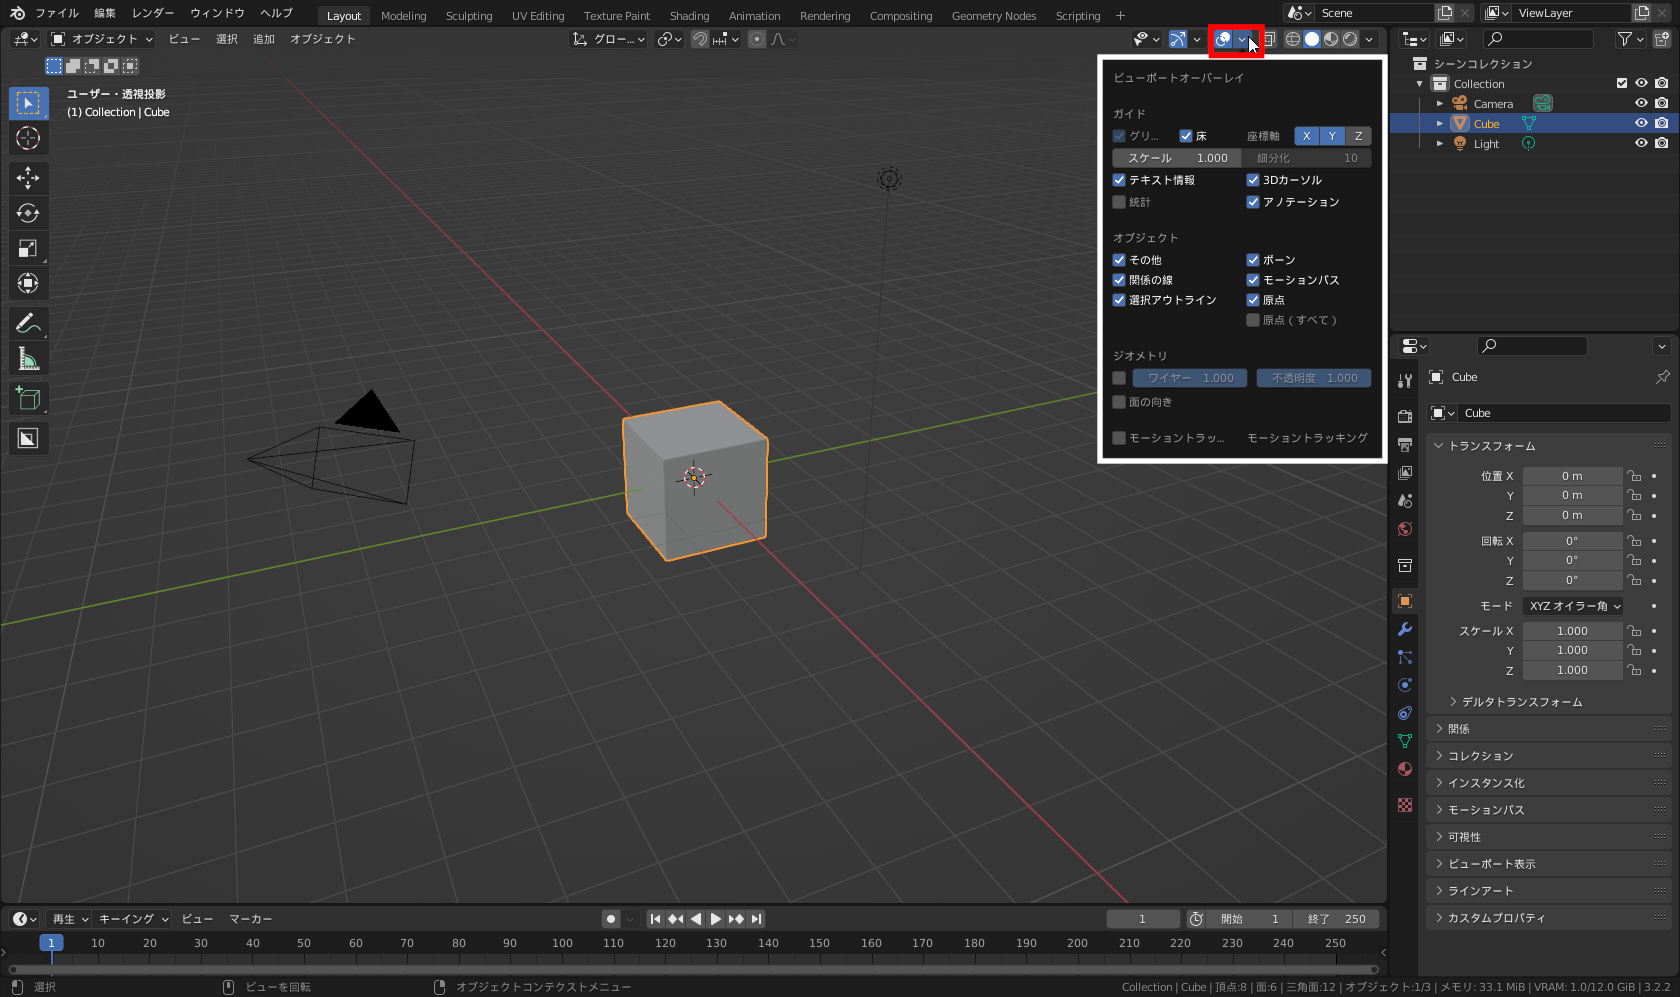The width and height of the screenshot is (1680, 997).
Task: Expand the ビューポート表示 panel
Action: (1491, 864)
